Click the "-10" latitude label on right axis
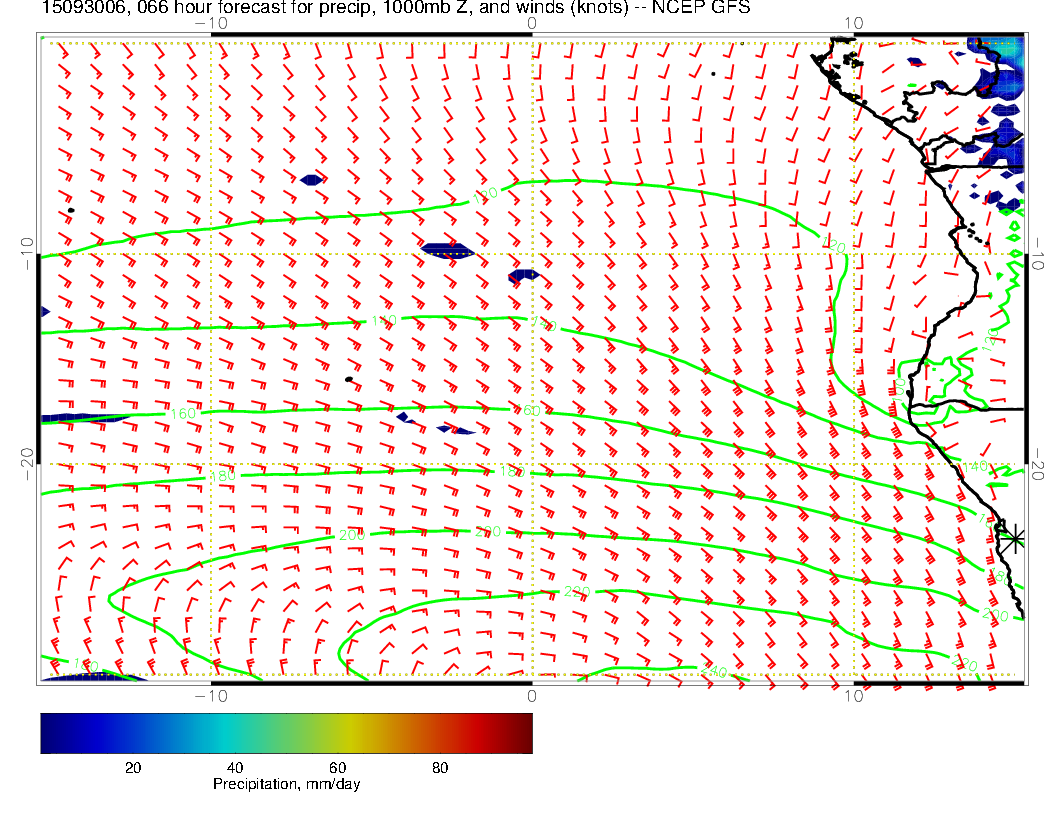1056x816 pixels. [1037, 253]
